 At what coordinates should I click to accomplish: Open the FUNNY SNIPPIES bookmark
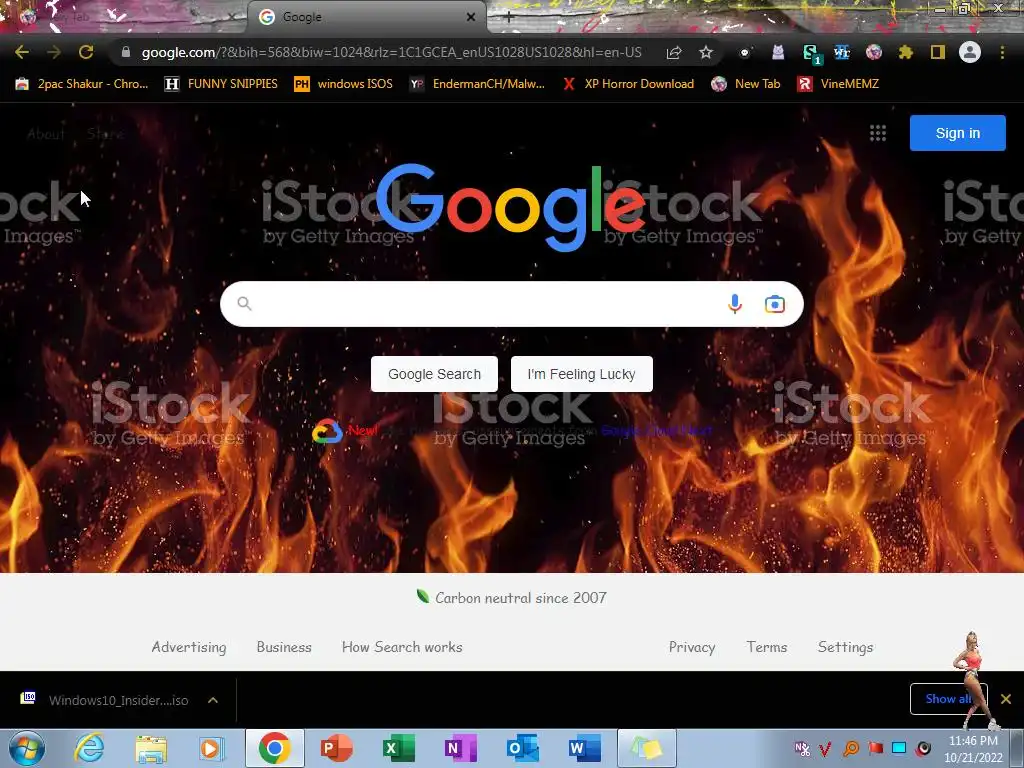[221, 84]
